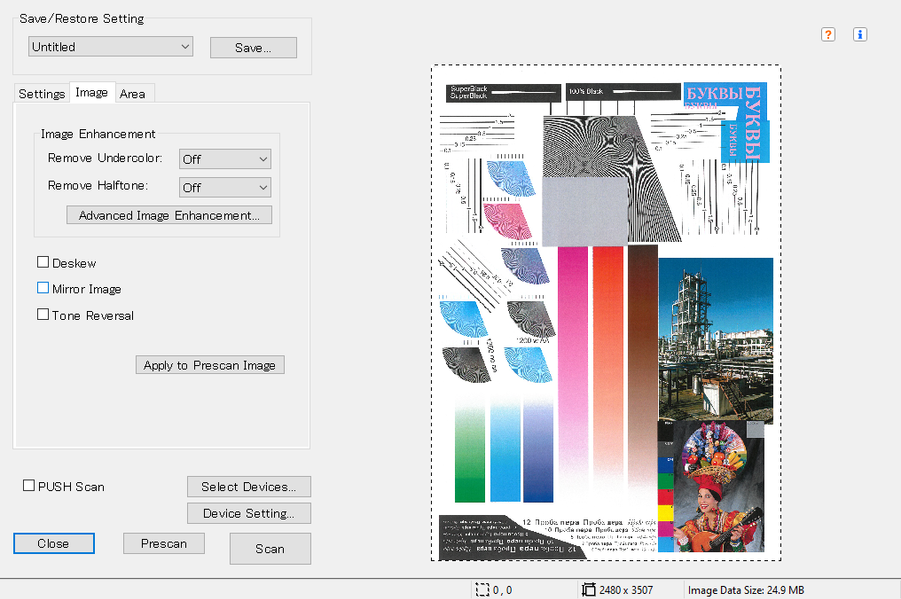Switch to the Area tab

coord(133,94)
